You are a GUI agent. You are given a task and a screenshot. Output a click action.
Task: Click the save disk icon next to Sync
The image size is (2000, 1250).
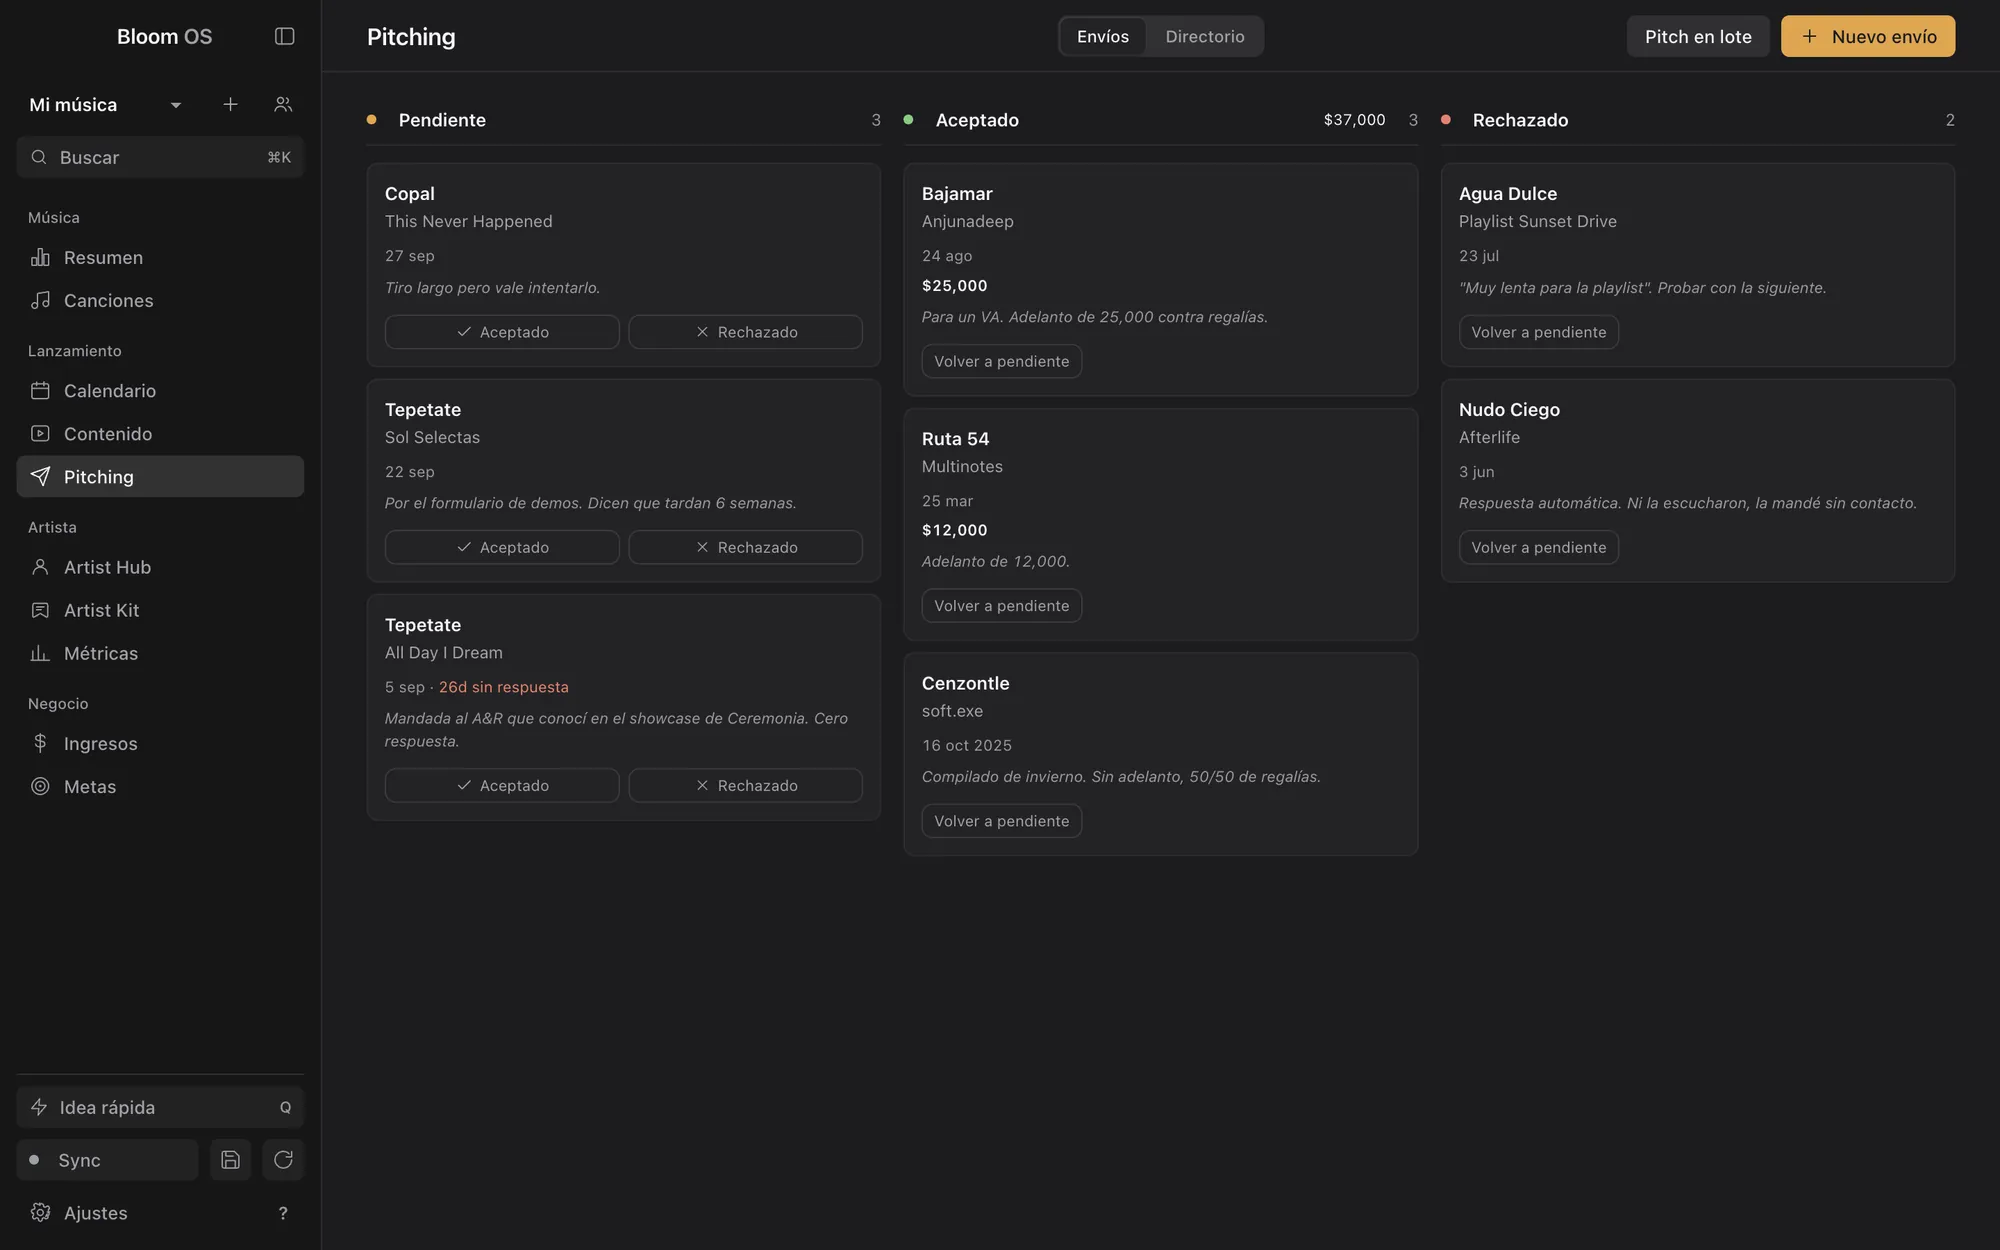pyautogui.click(x=230, y=1160)
